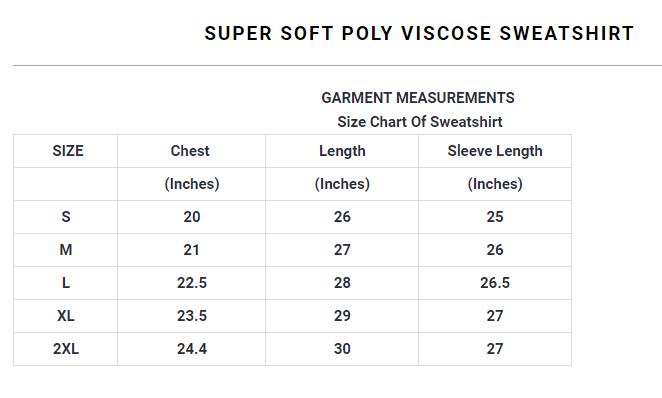Select the SIZE column header
Screen dimensions: 662x398
coord(68,151)
